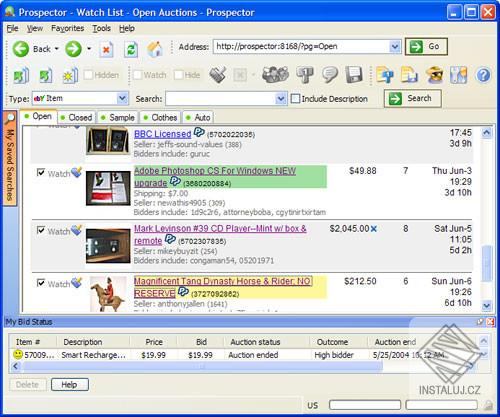
Task: Open the Magnificent Tang Dynasty Horse link
Action: point(222,281)
